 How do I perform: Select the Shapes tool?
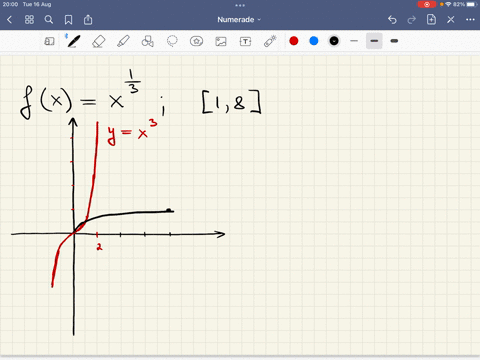(148, 41)
